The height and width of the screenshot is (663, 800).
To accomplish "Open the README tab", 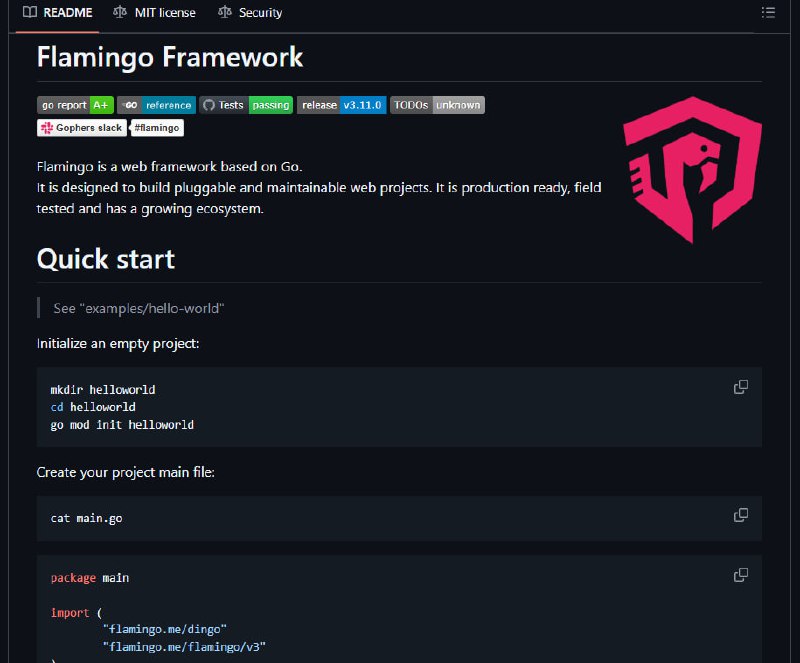I will [x=58, y=13].
